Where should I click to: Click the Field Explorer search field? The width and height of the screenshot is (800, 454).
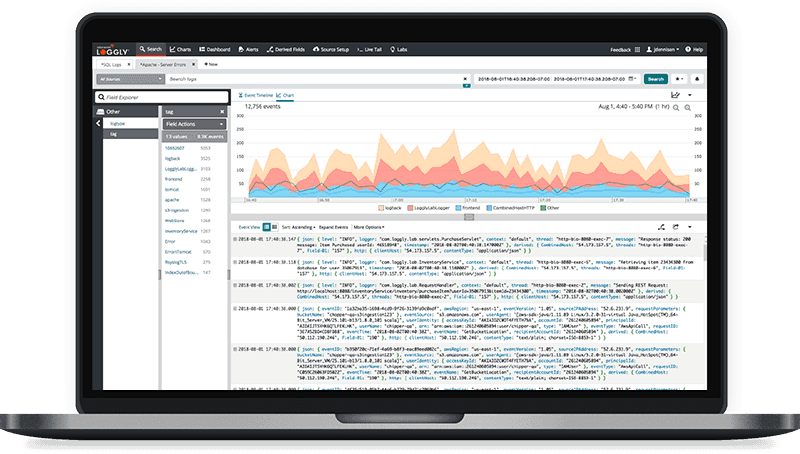pos(160,97)
